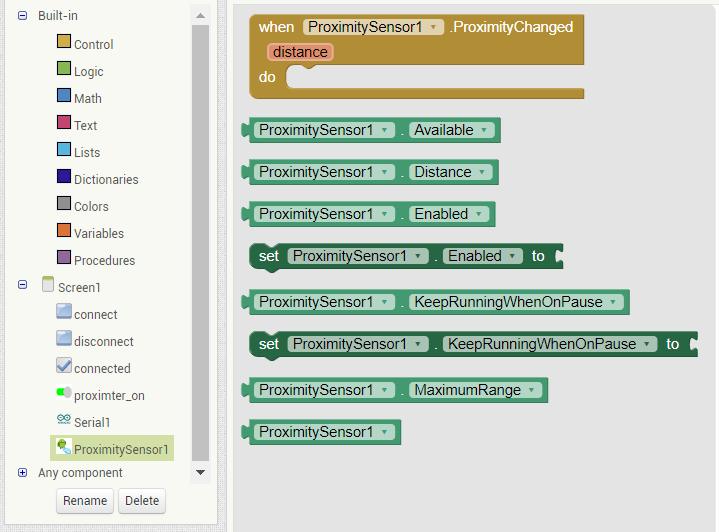
Task: Click the connect button component icon
Action: point(64,311)
